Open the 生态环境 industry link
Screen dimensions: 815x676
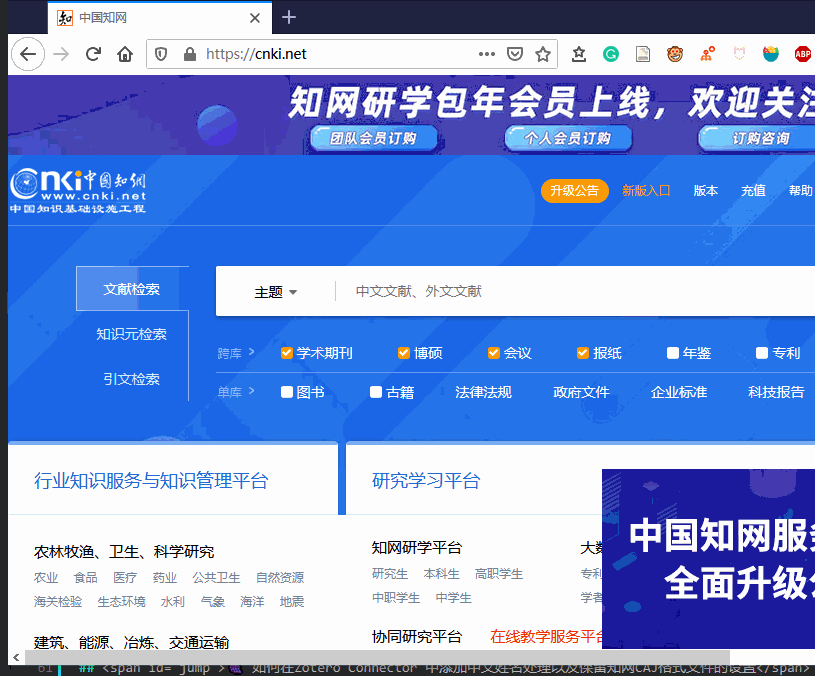click(x=122, y=602)
